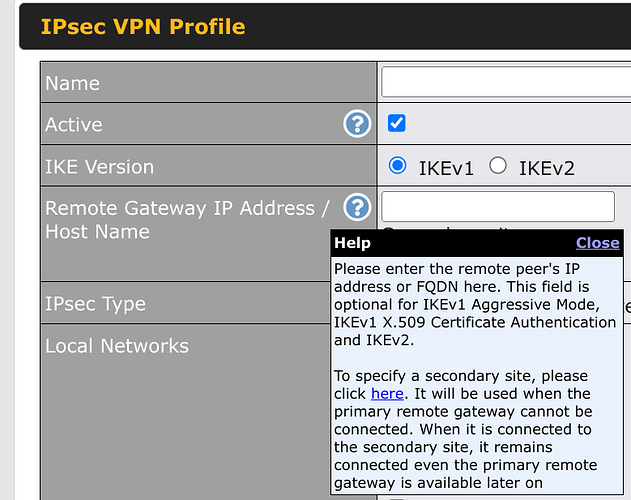This screenshot has width=631, height=500.
Task: Click the help icon beside Active
Action: [x=357, y=124]
